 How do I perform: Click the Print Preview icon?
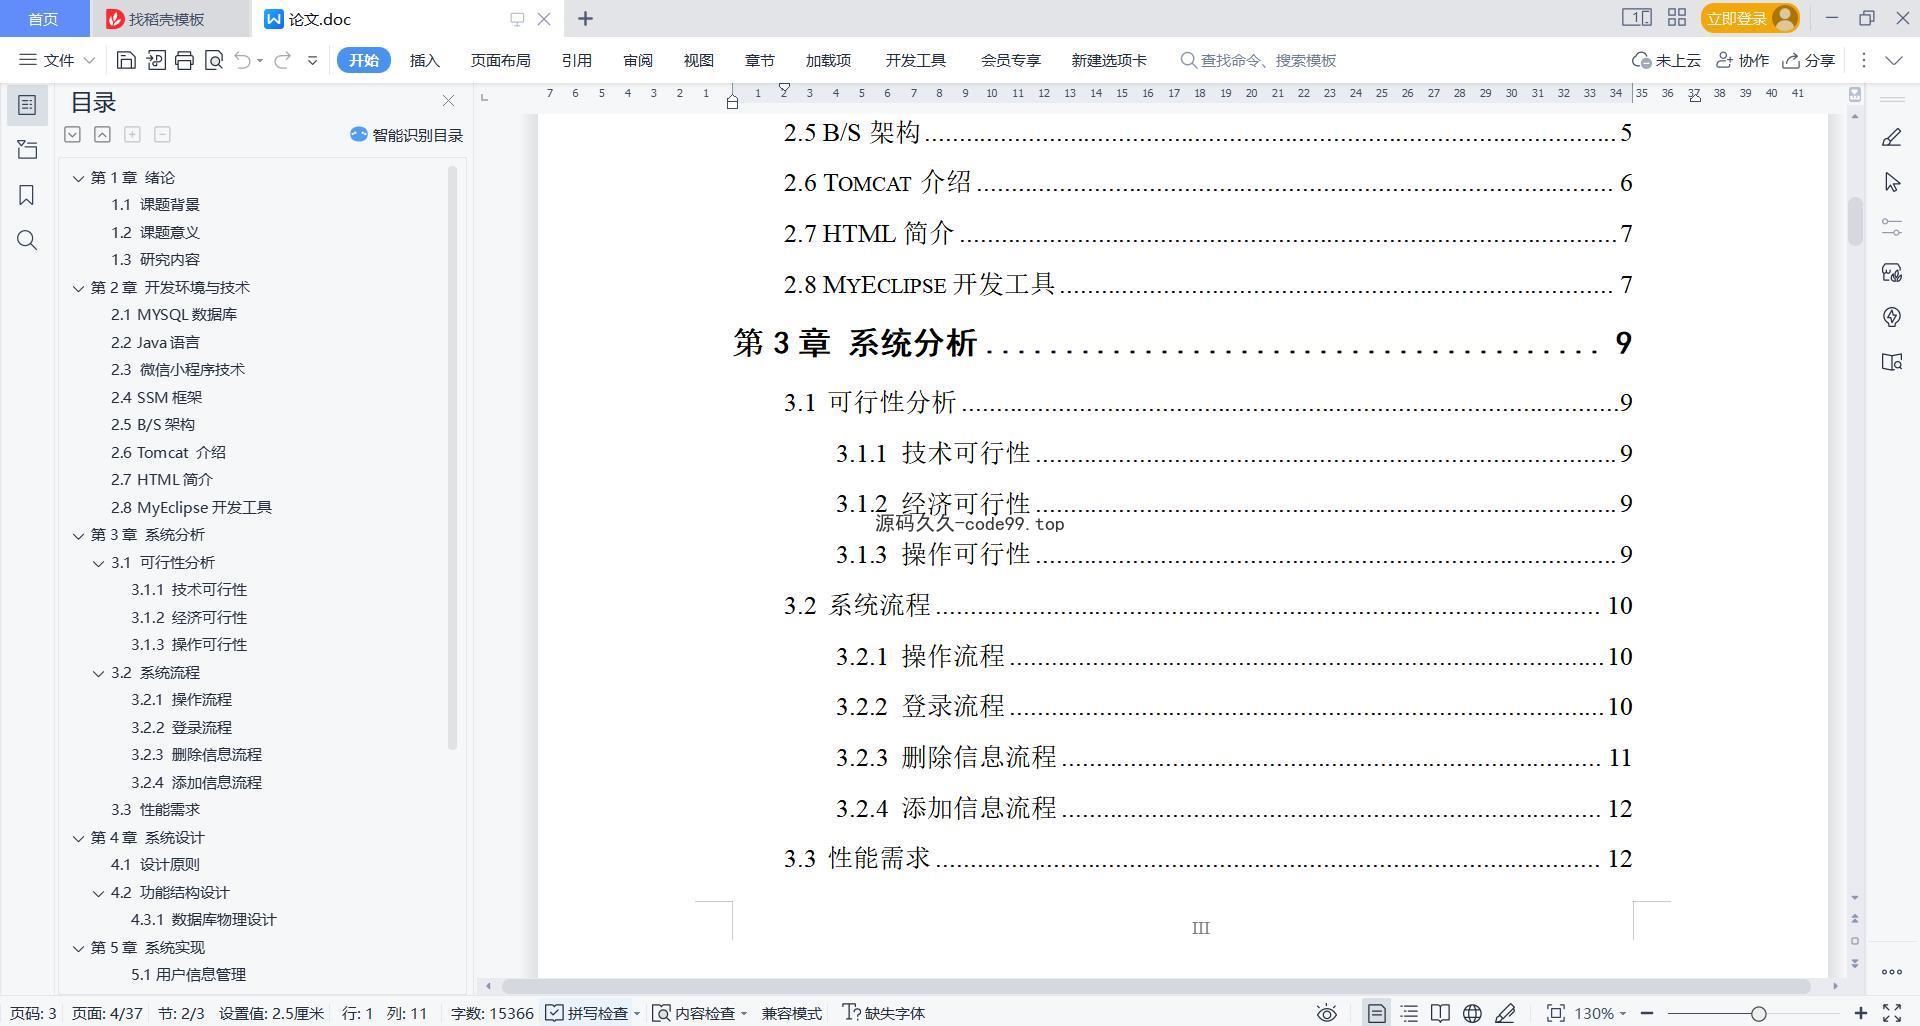coord(213,60)
